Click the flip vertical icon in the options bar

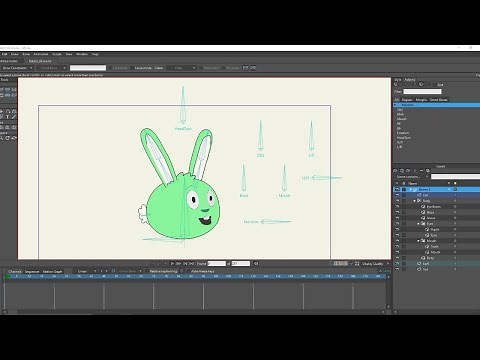[253, 68]
